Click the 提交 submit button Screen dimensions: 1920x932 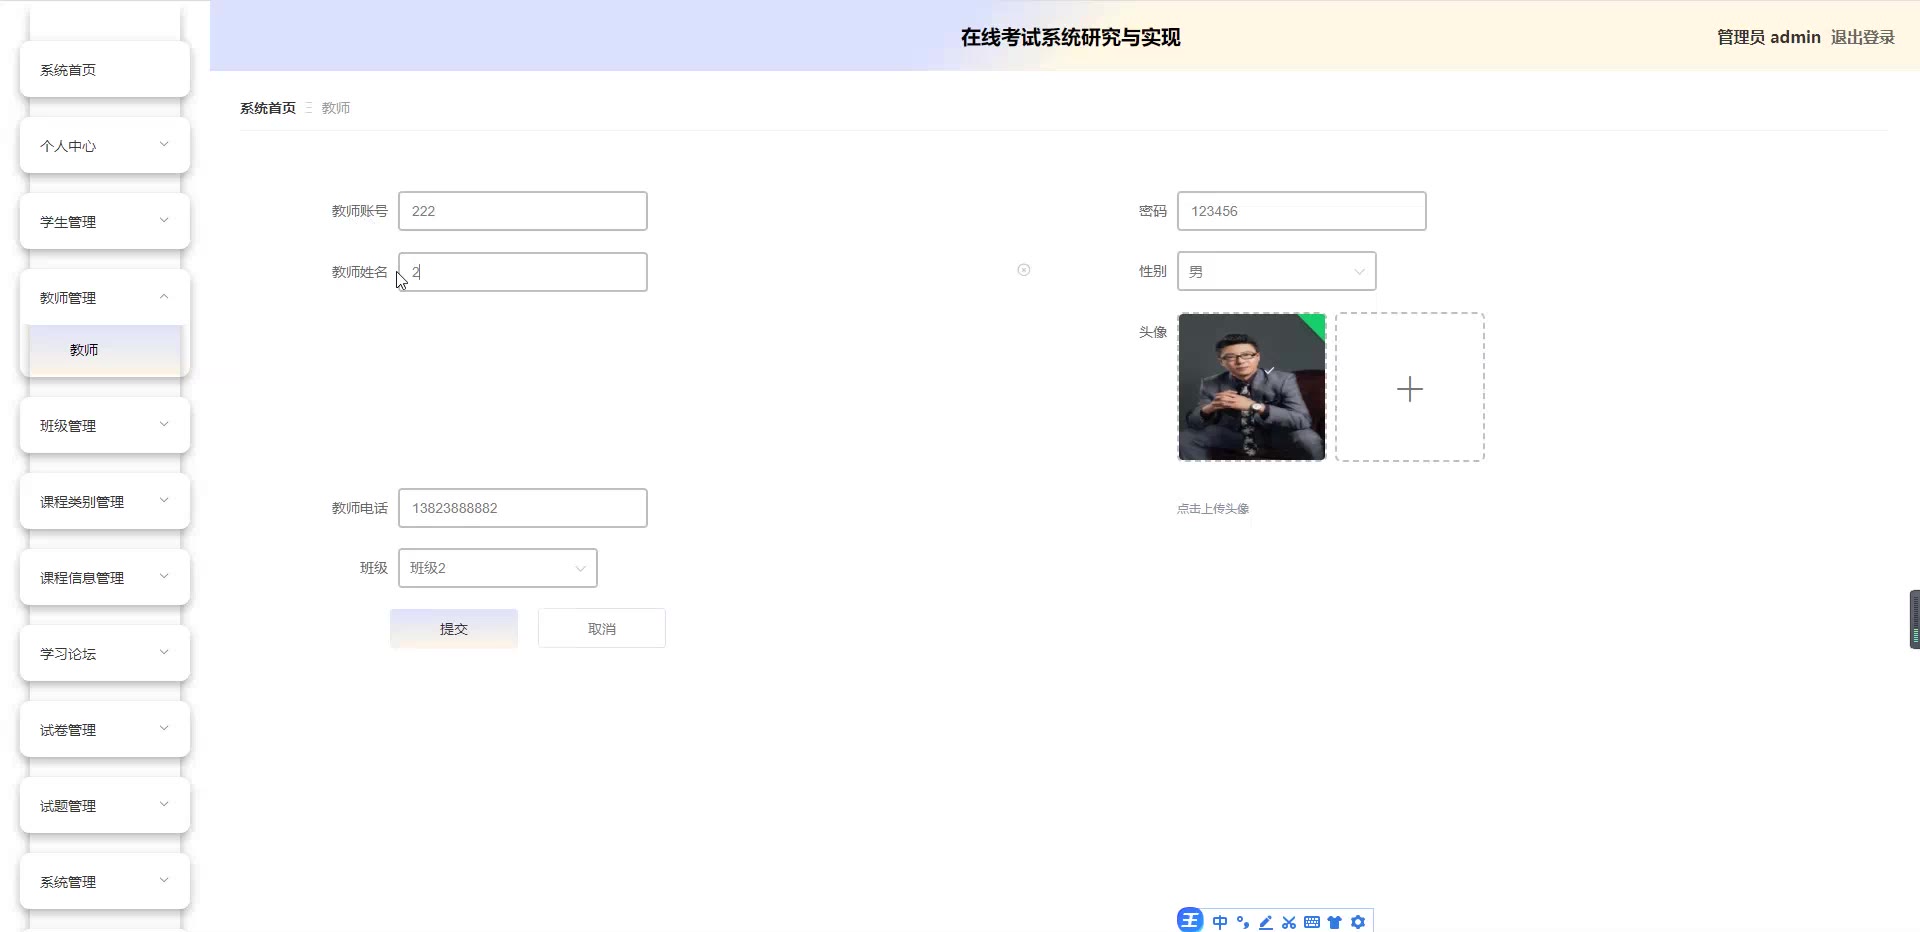pos(454,628)
